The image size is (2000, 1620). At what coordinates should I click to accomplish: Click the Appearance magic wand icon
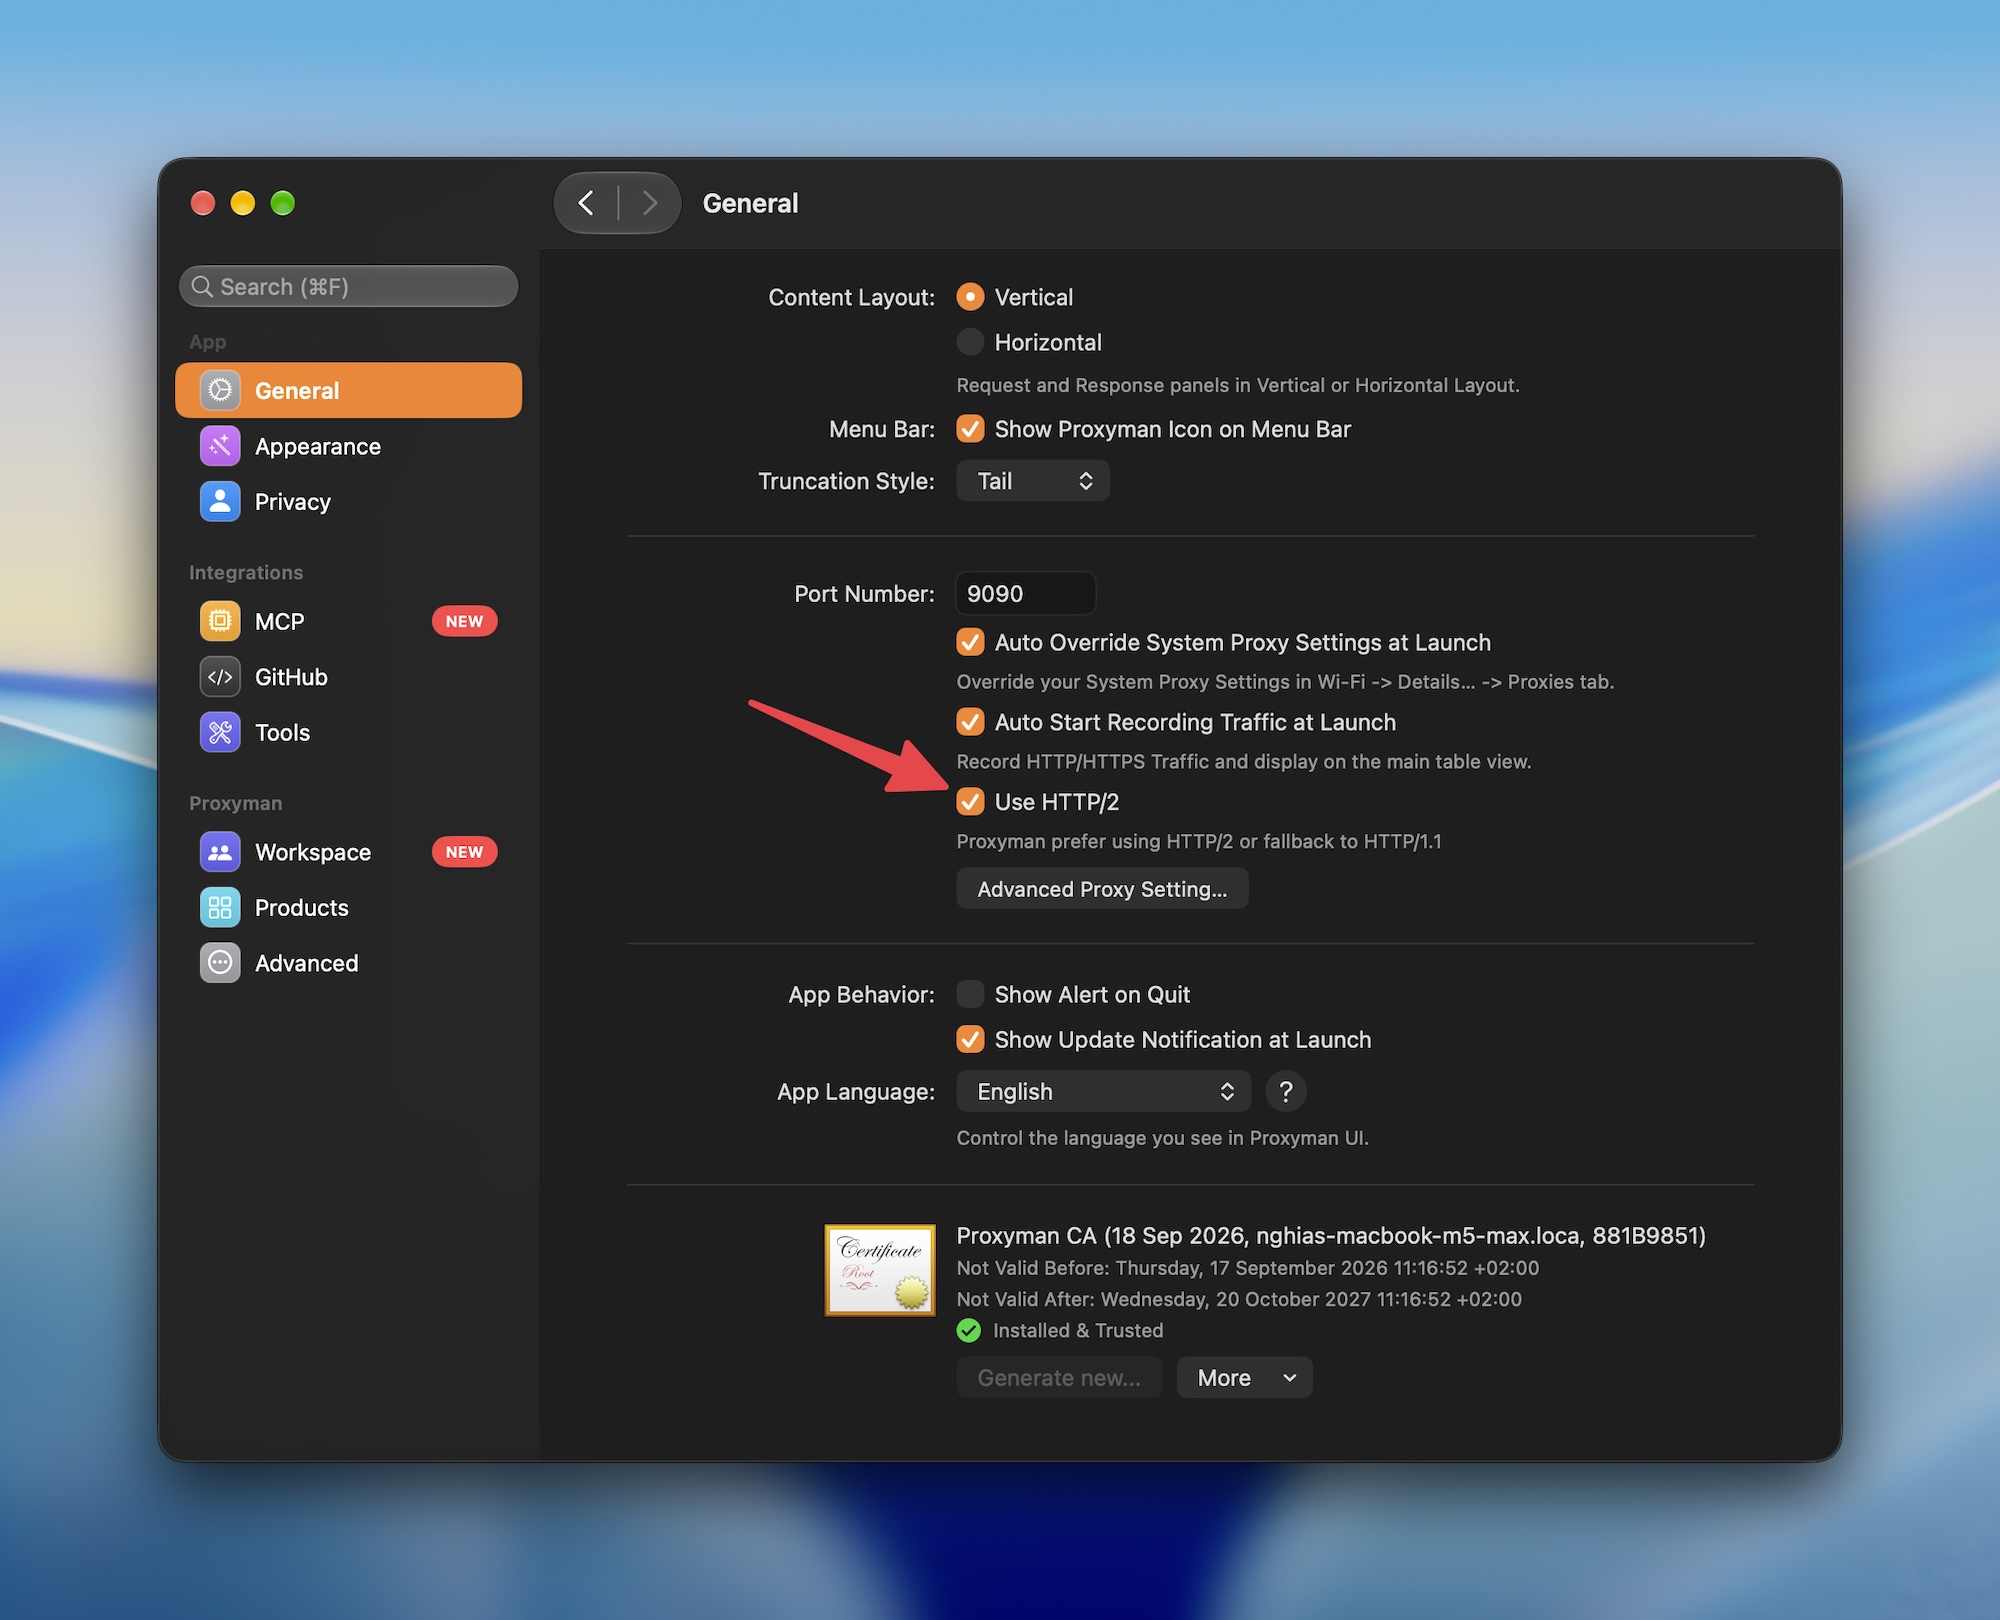(220, 446)
